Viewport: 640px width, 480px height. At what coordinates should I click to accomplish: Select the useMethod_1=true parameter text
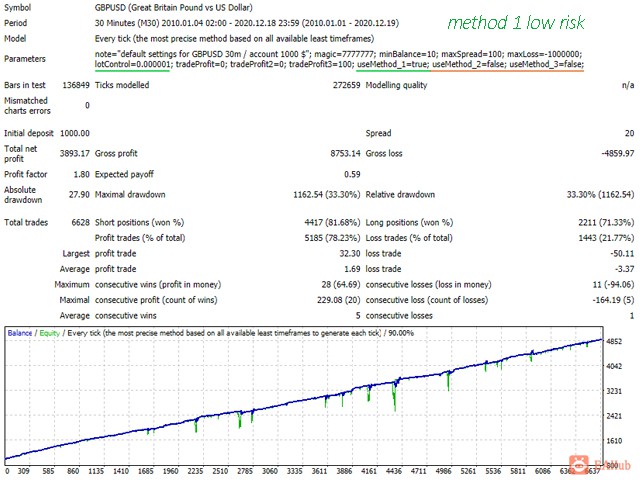[393, 64]
